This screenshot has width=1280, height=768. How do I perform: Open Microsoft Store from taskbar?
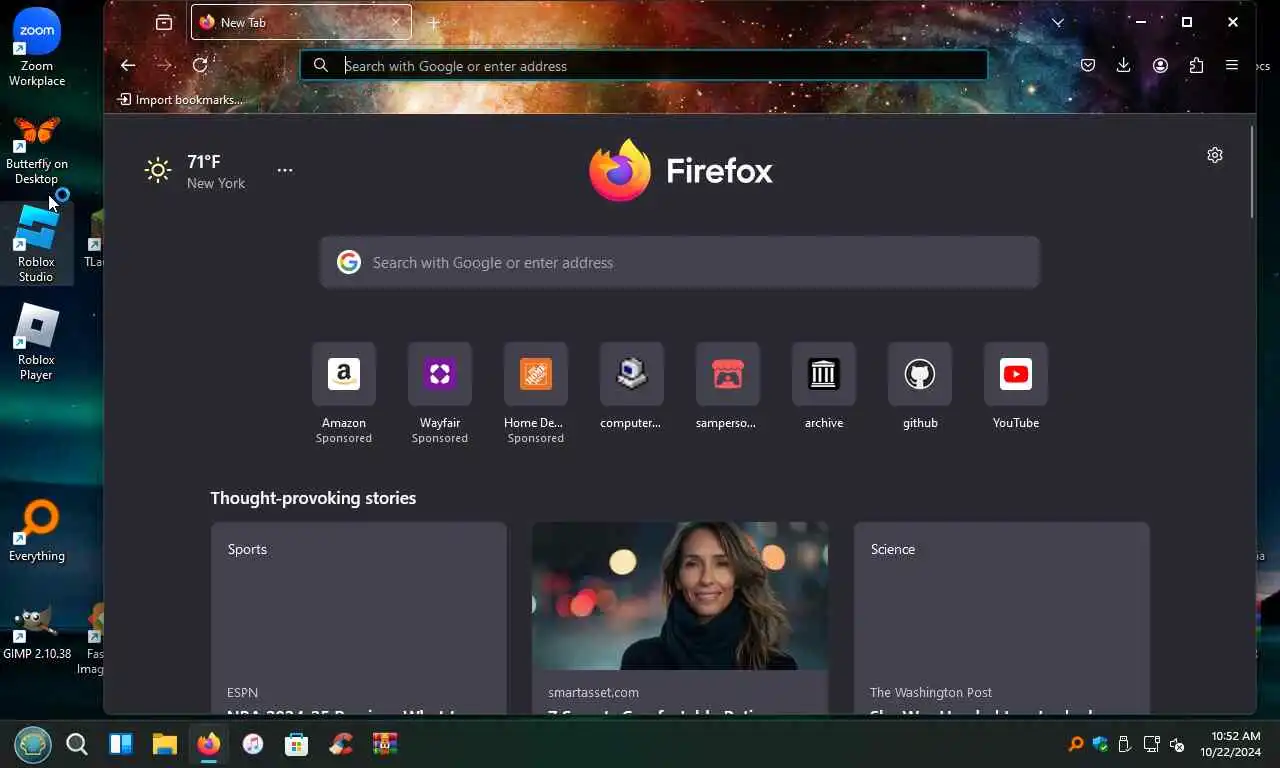click(297, 744)
